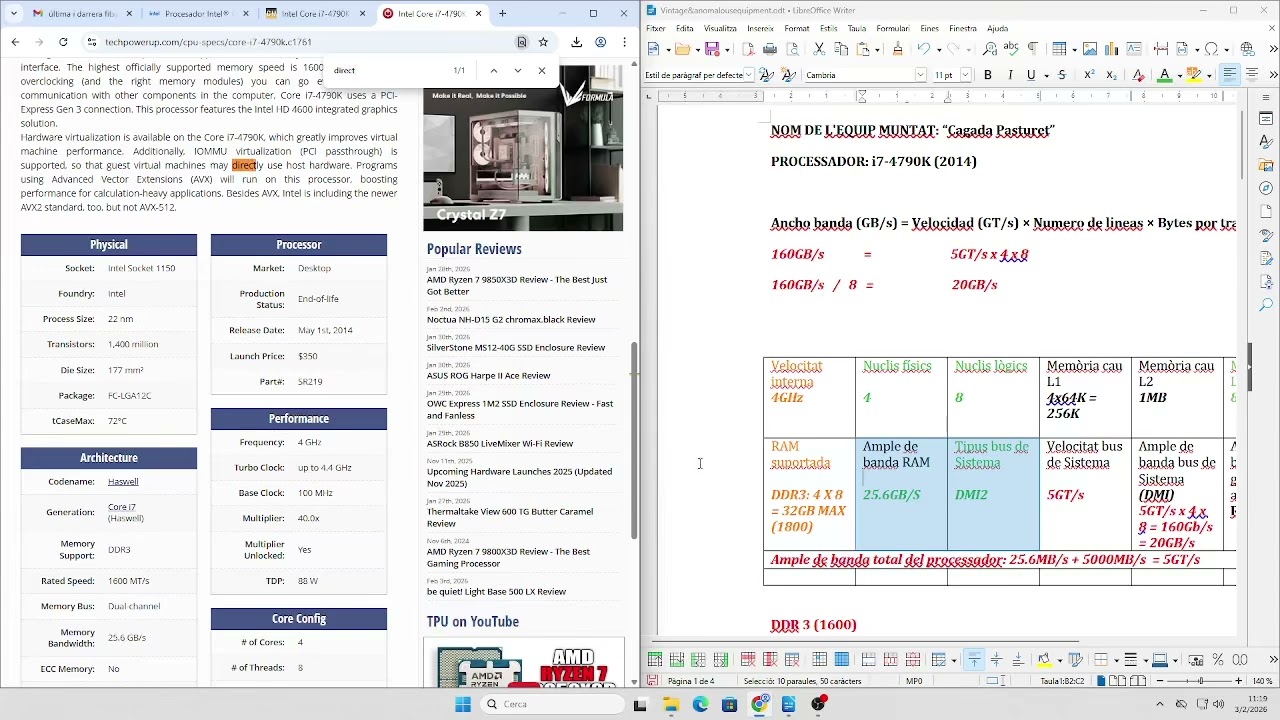Viewport: 1280px width, 720px height.
Task: Open the AMD Ryzen 7 9850X3D Review link
Action: [517, 286]
